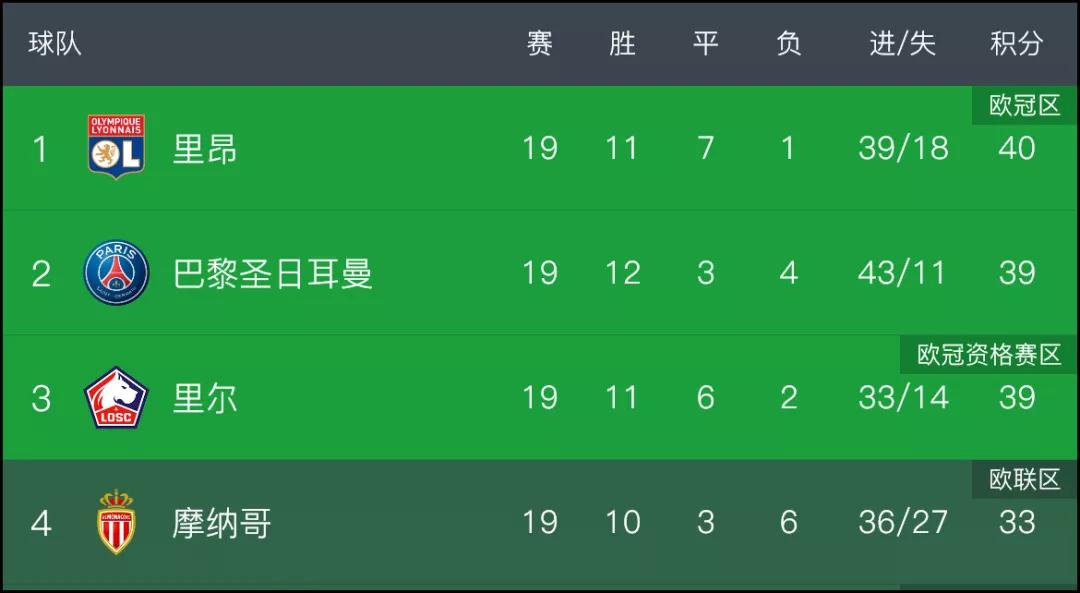Click the 欧冠资格赛区 zone label
Screen dimensions: 1080x593
pyautogui.click(x=988, y=355)
